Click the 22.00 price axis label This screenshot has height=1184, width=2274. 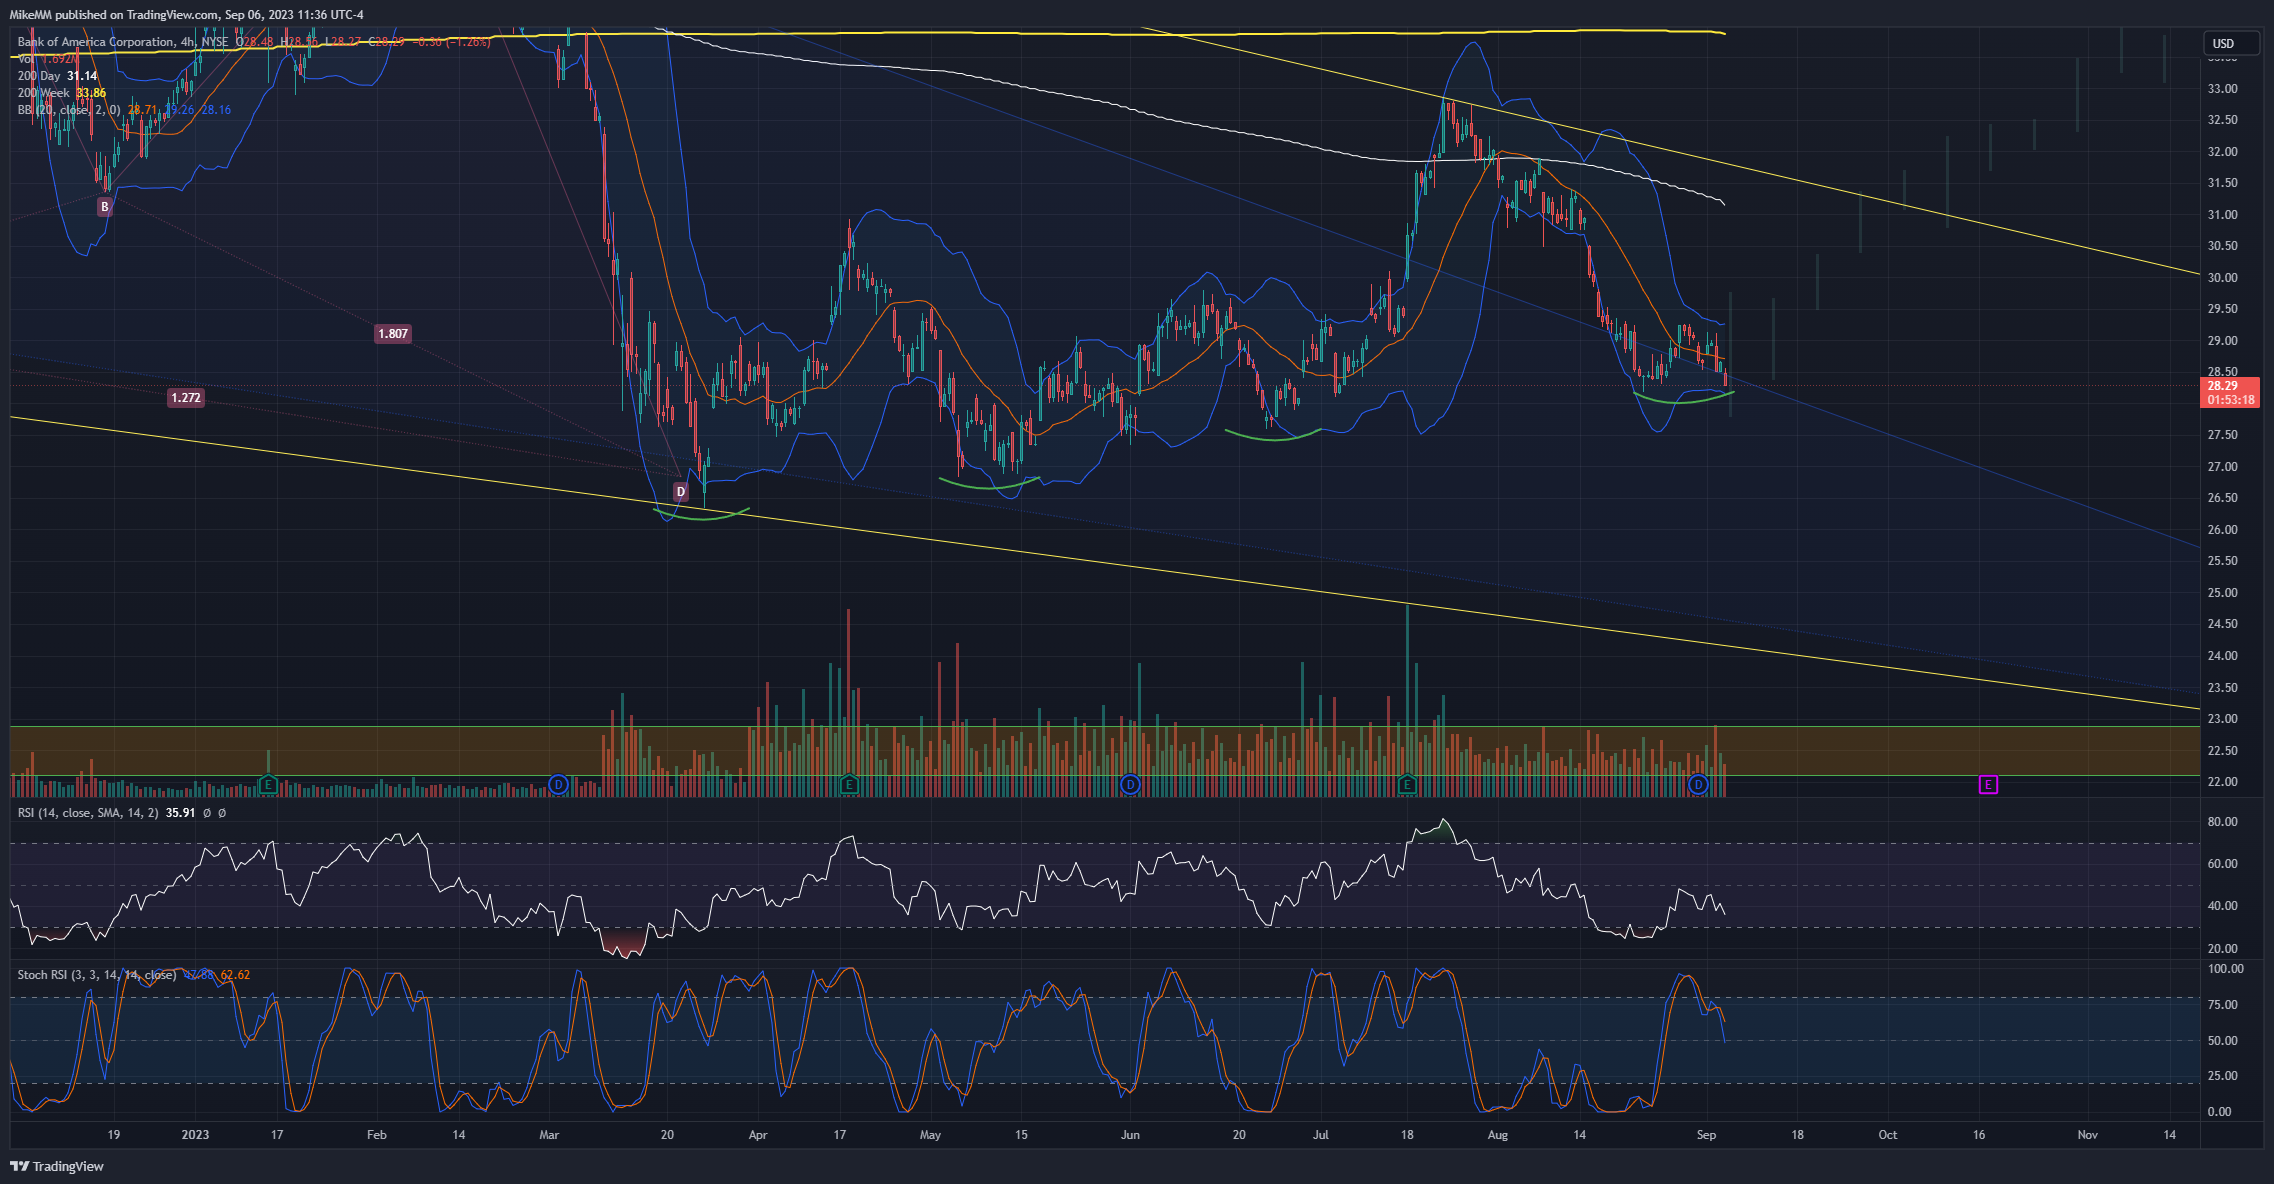click(2222, 782)
